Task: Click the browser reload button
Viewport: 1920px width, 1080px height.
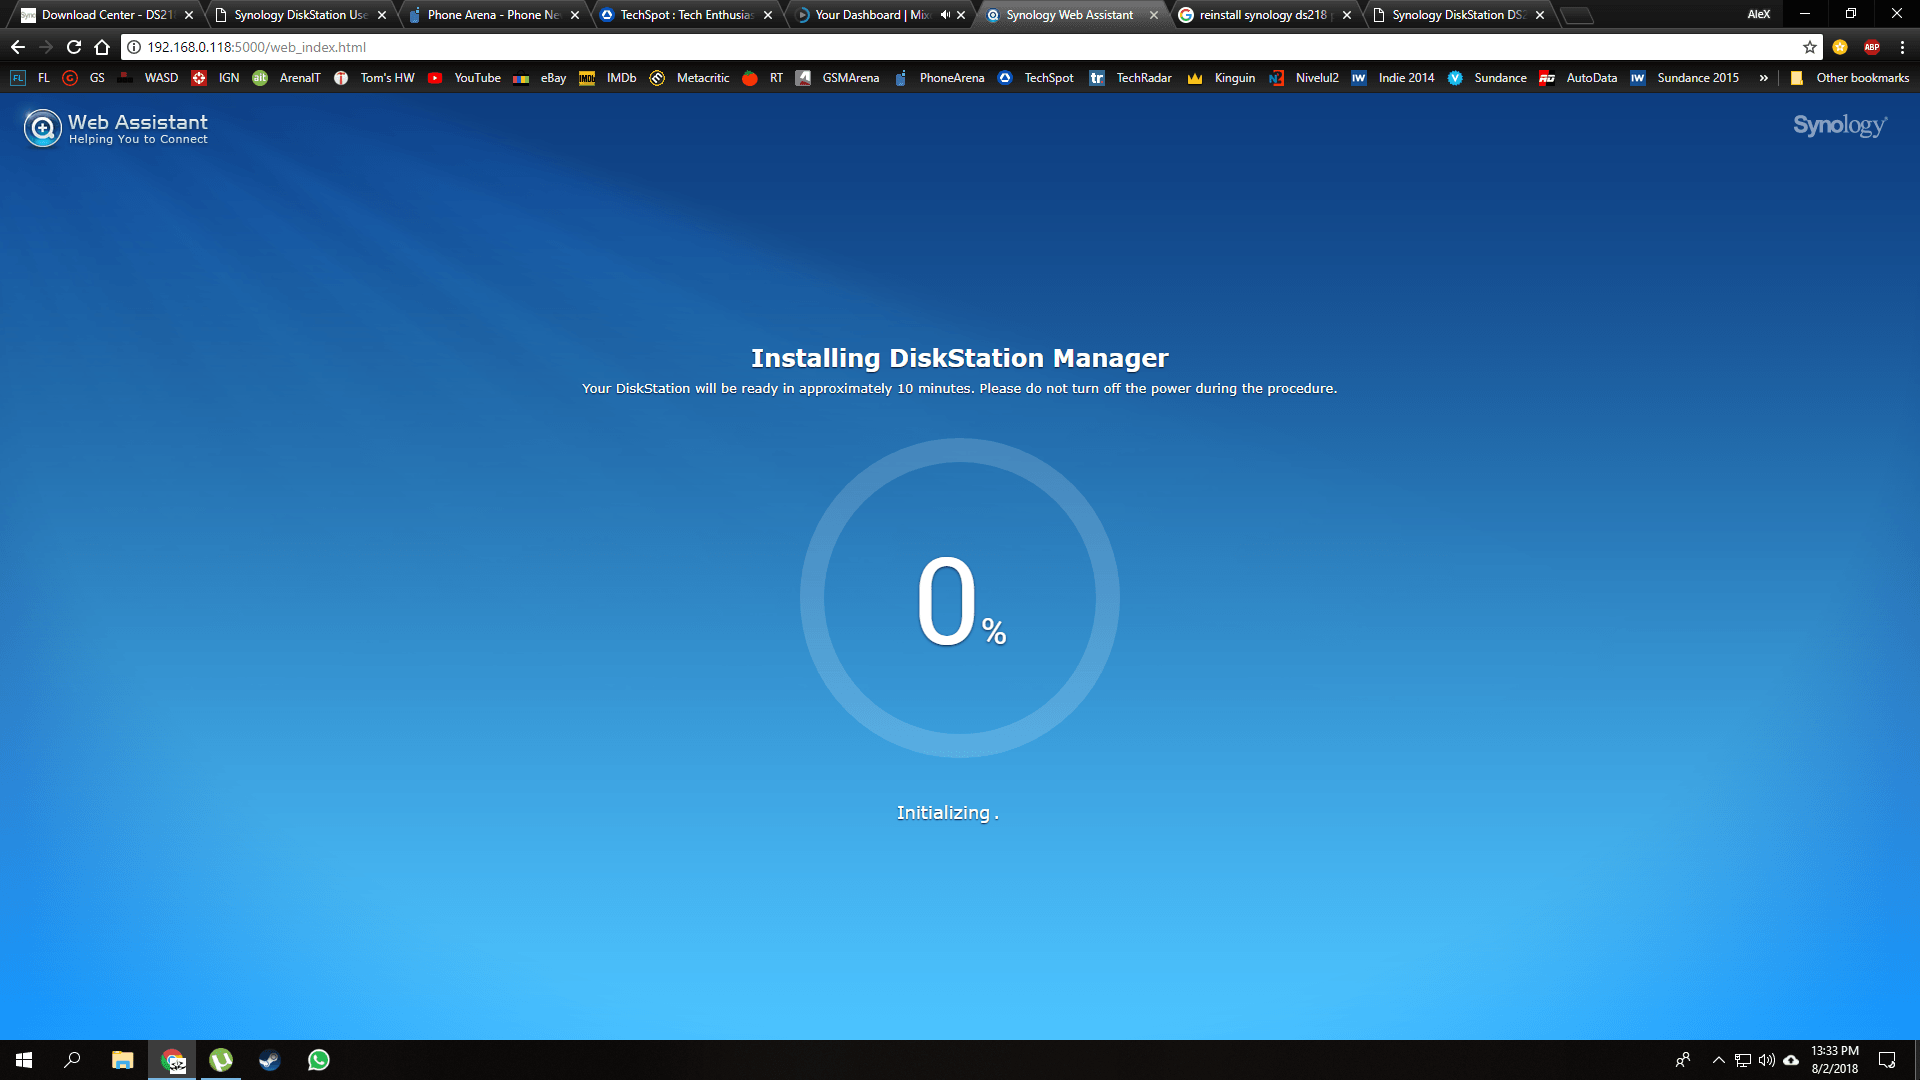Action: pyautogui.click(x=74, y=47)
